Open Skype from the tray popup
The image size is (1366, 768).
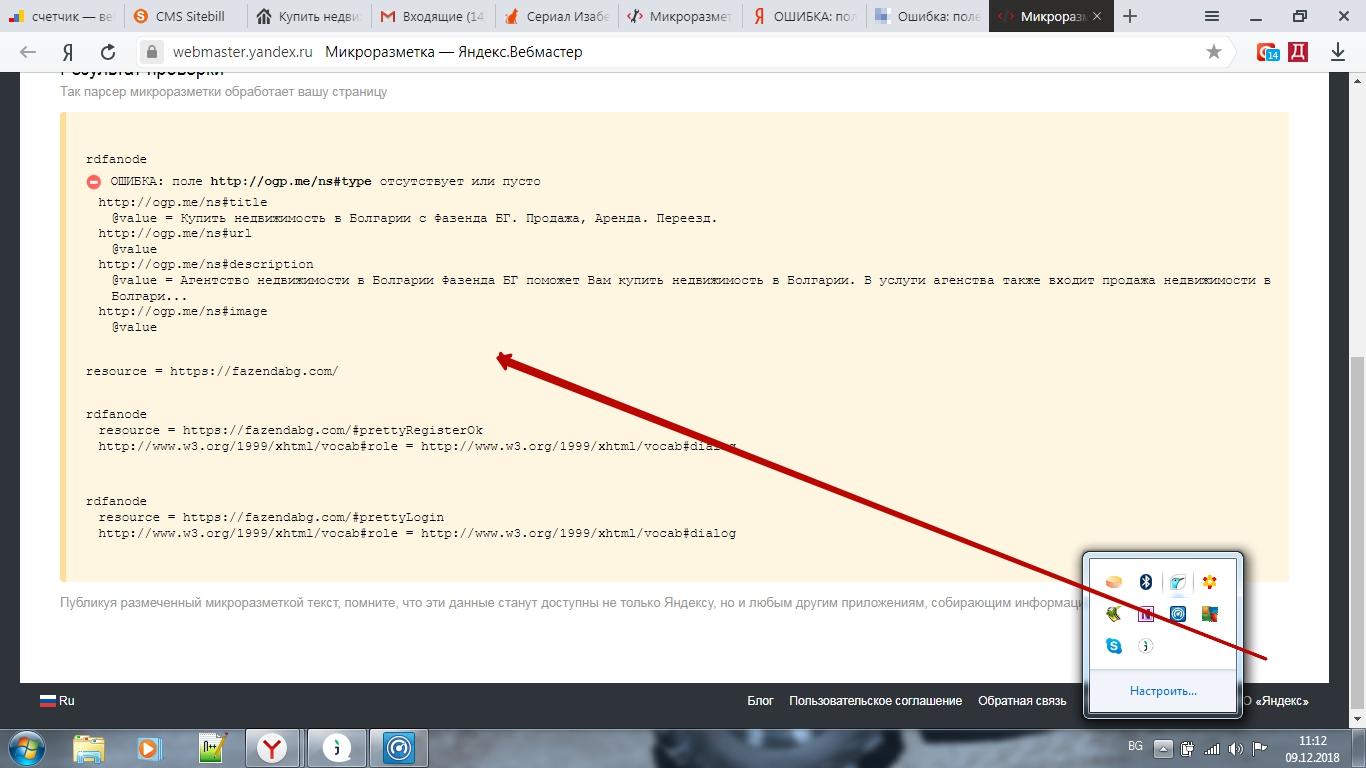click(x=1114, y=646)
